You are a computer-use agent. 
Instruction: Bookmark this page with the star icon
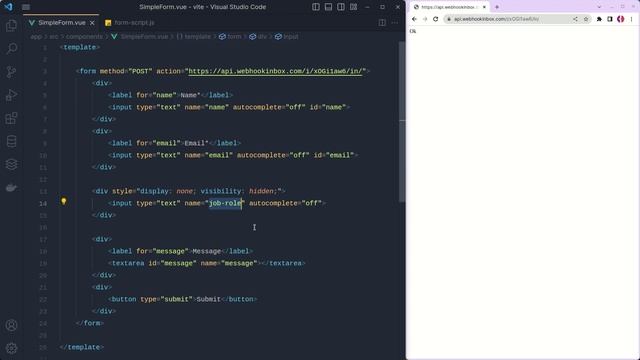[586, 19]
